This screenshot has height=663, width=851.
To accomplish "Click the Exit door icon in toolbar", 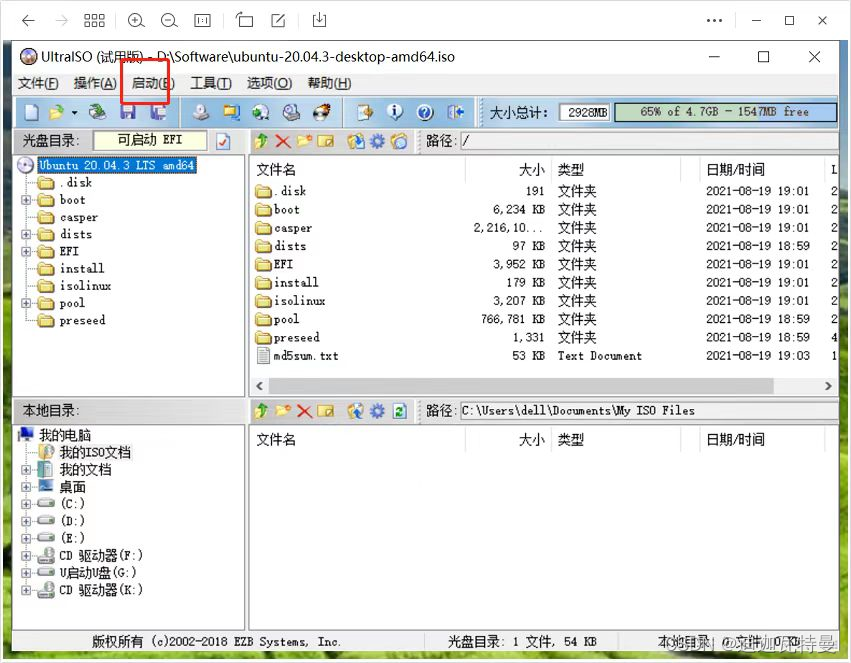I will point(455,112).
